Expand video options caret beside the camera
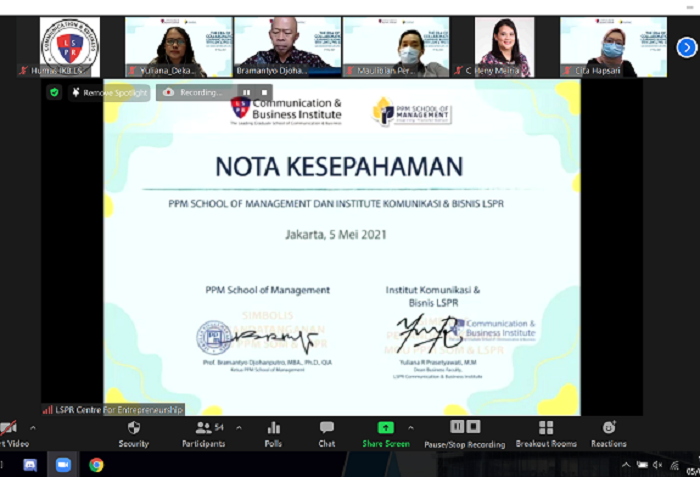The height and width of the screenshot is (477, 700). coord(32,428)
